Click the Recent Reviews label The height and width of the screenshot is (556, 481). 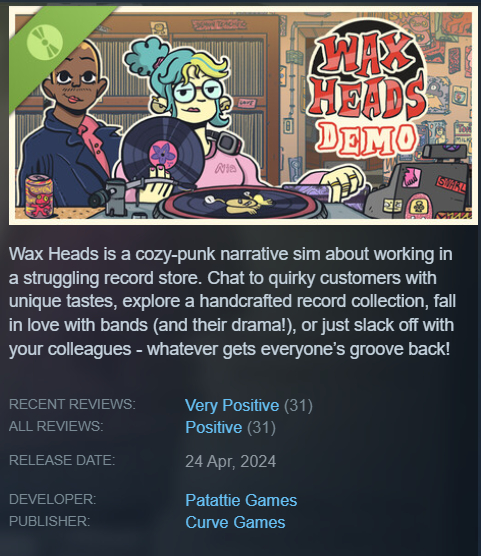click(72, 404)
